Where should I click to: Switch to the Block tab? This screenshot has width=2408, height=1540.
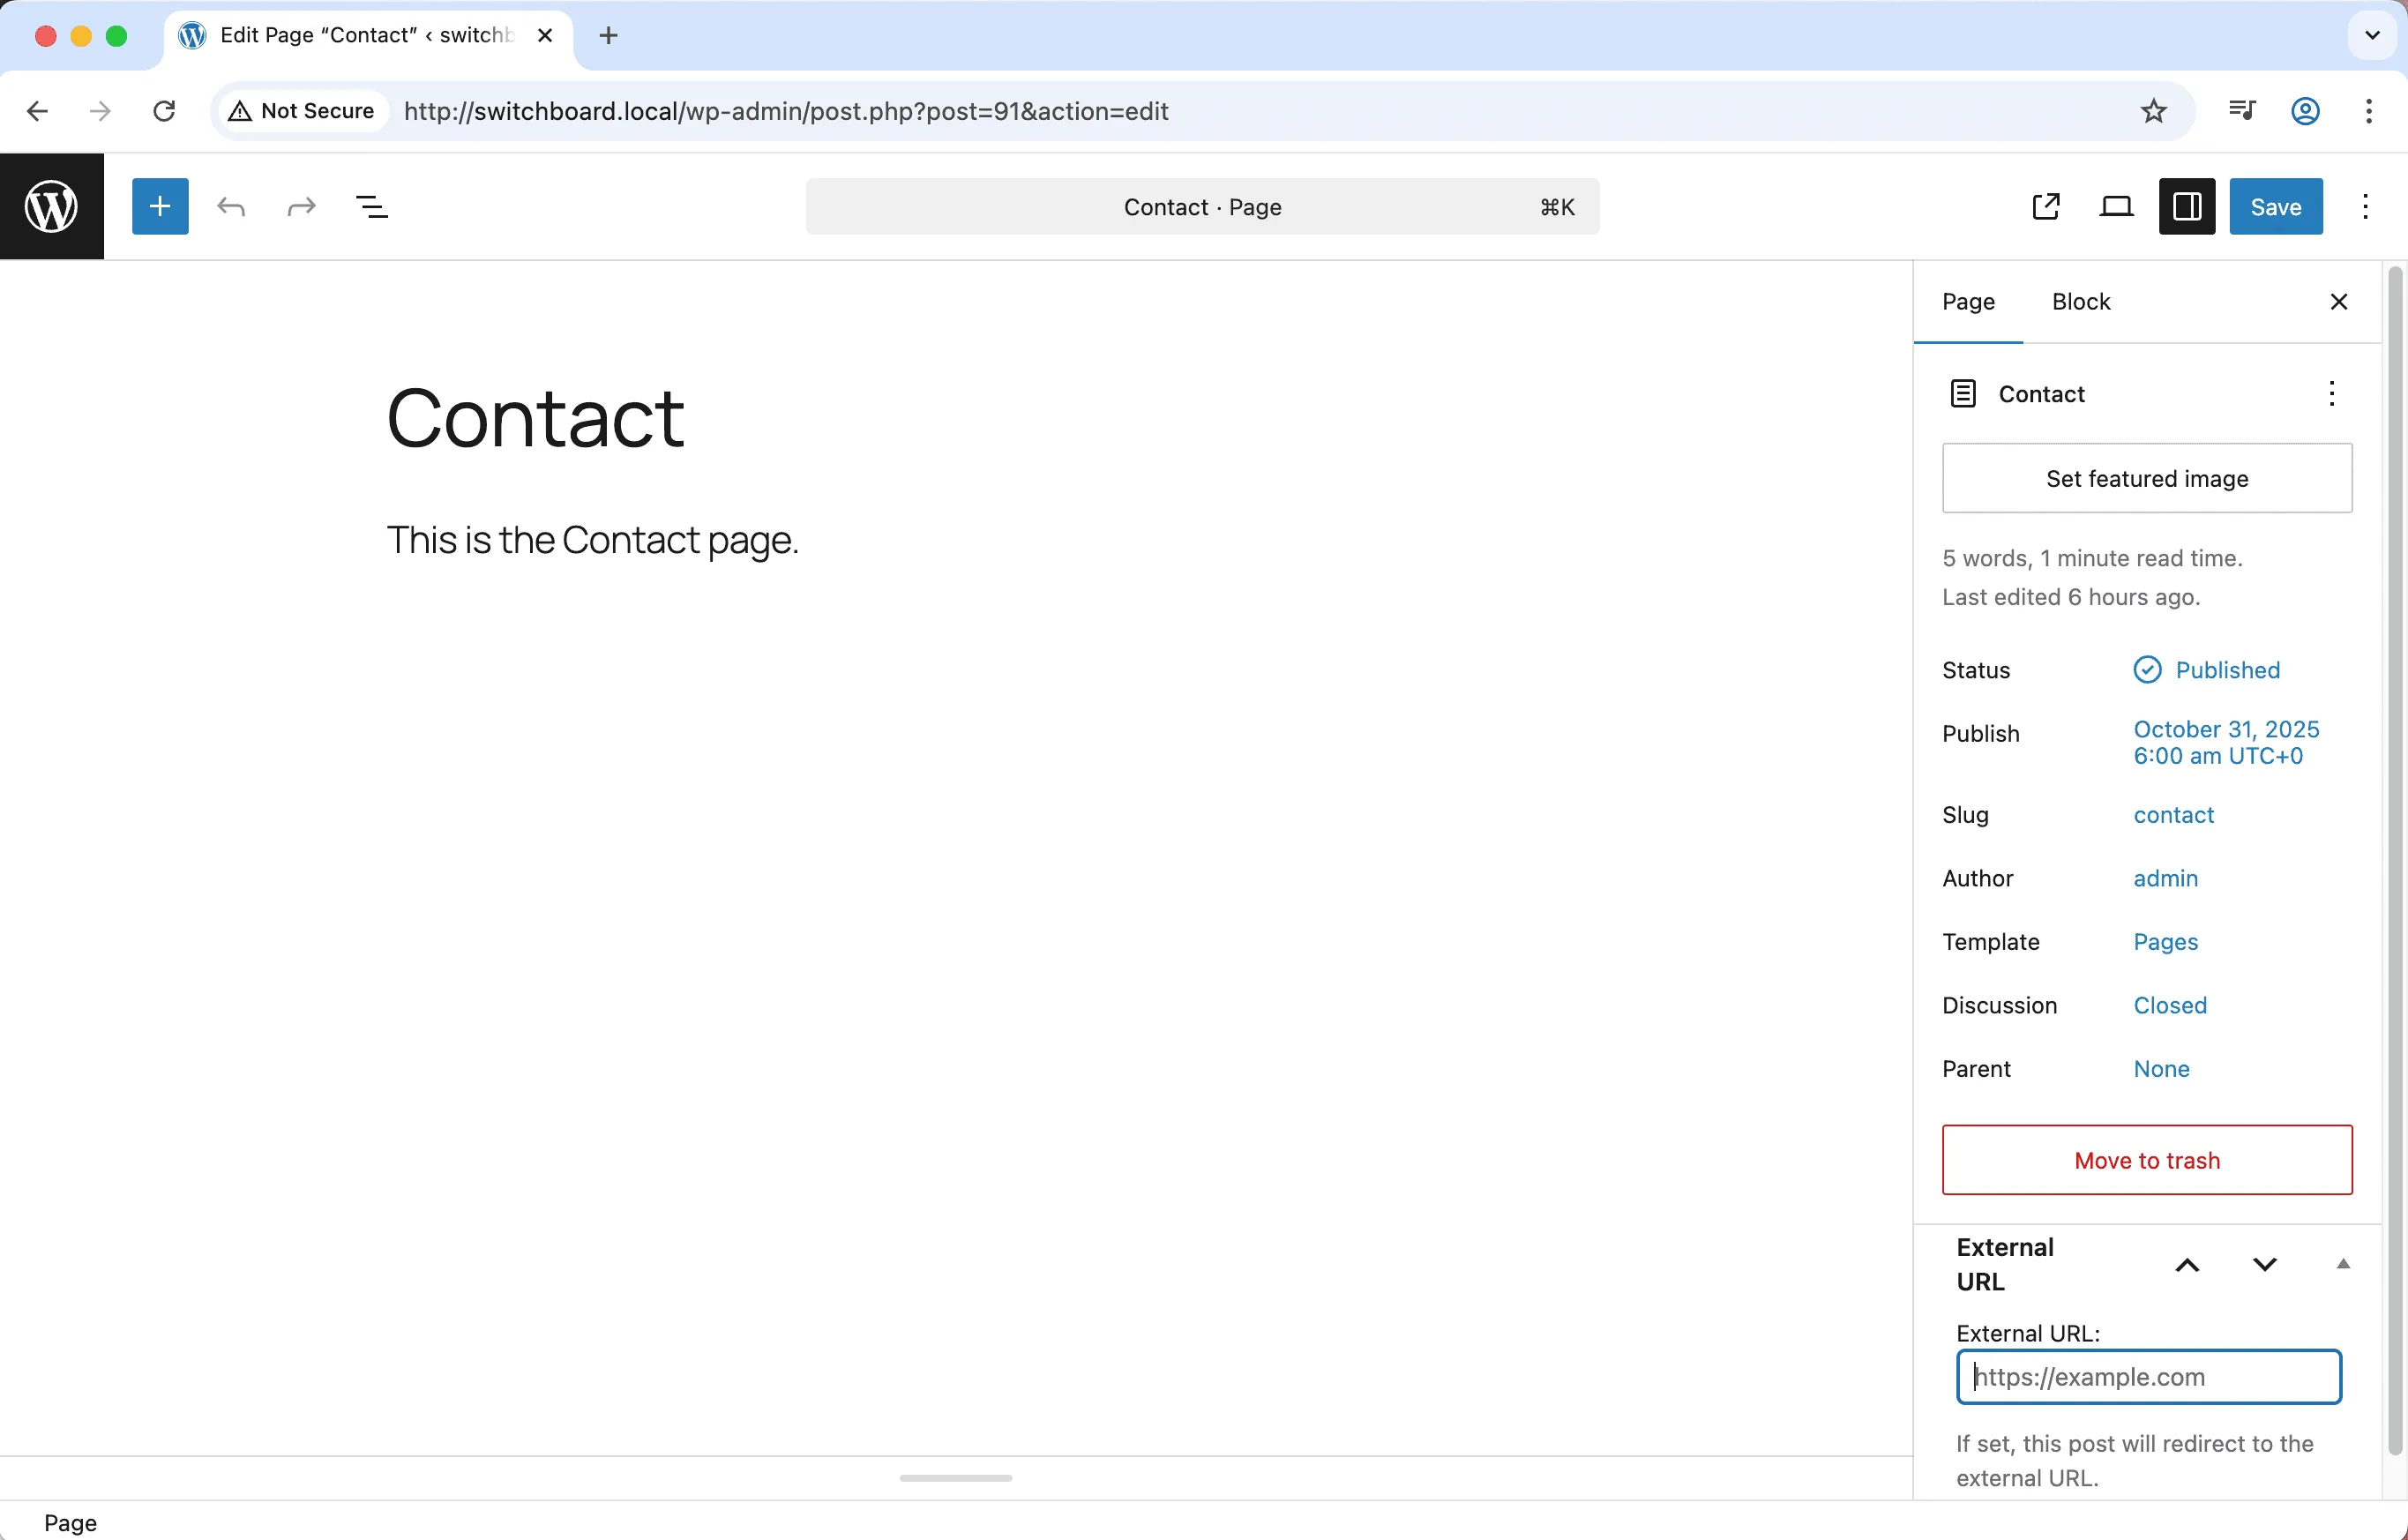coord(2081,301)
